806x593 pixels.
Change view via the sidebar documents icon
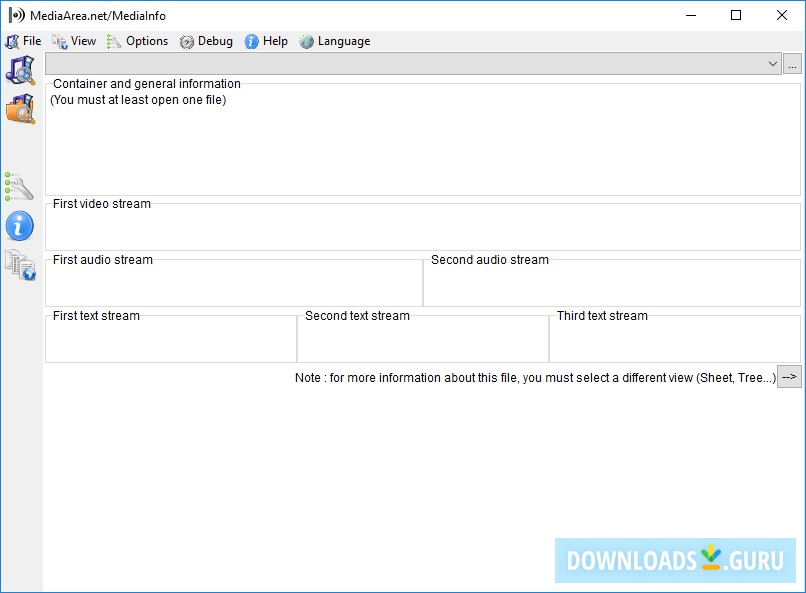coord(20,265)
